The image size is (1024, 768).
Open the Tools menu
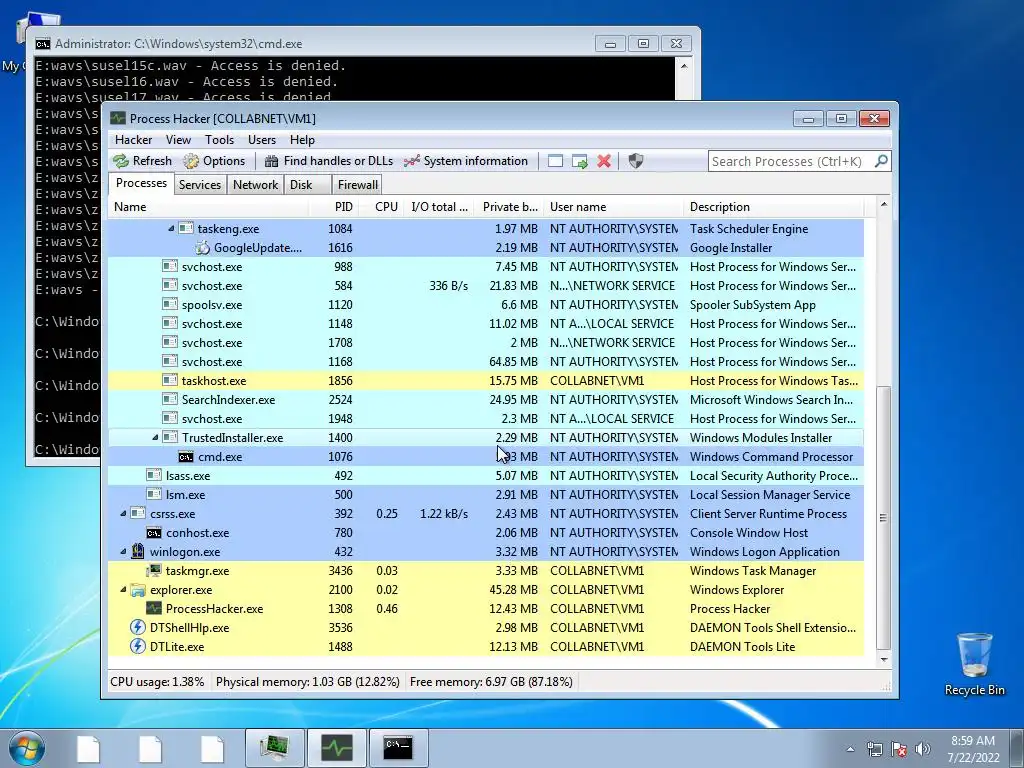pos(219,140)
